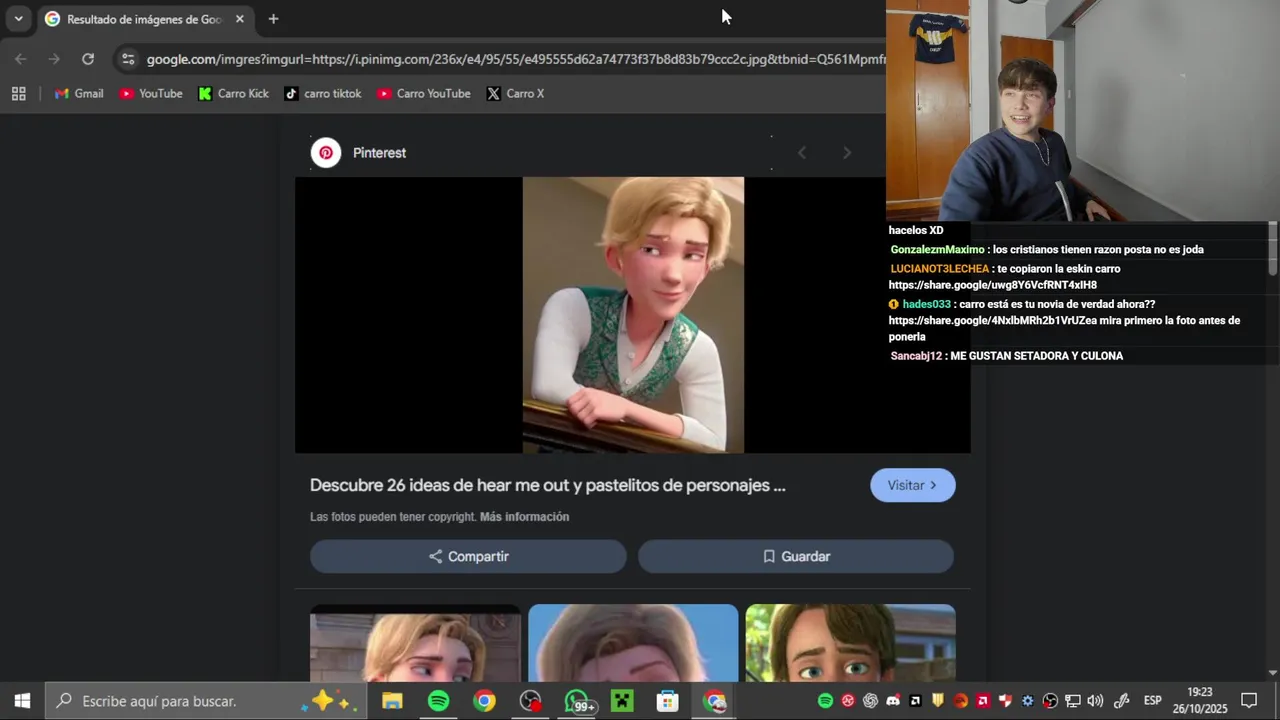The width and height of the screenshot is (1280, 720).
Task: Open the brown-haired character related thumbnail
Action: pos(850,643)
